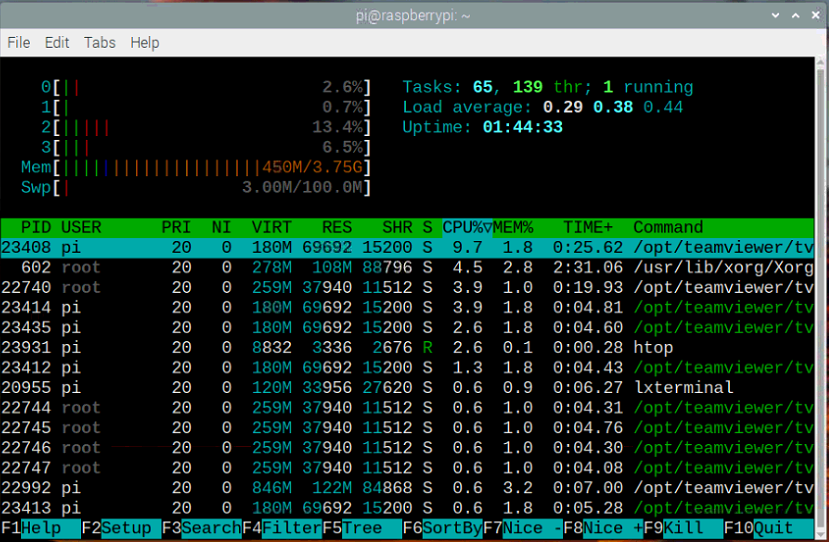Select the process row with PID 22740
The width and height of the screenshot is (829, 542).
pos(407,288)
